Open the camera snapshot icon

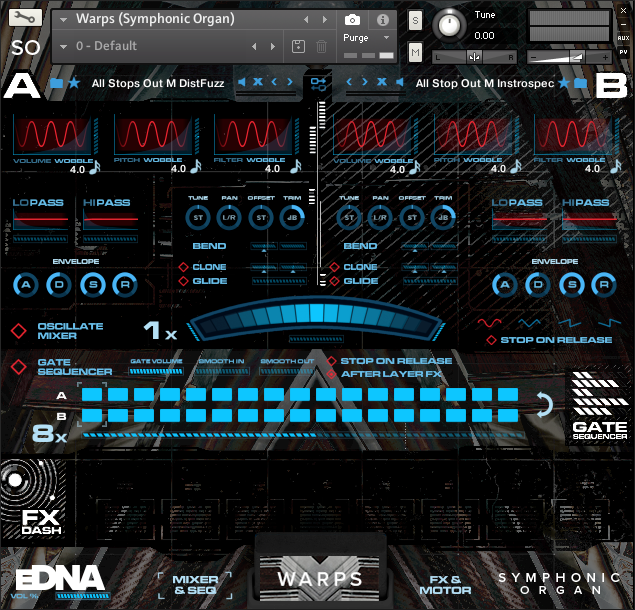click(x=352, y=19)
